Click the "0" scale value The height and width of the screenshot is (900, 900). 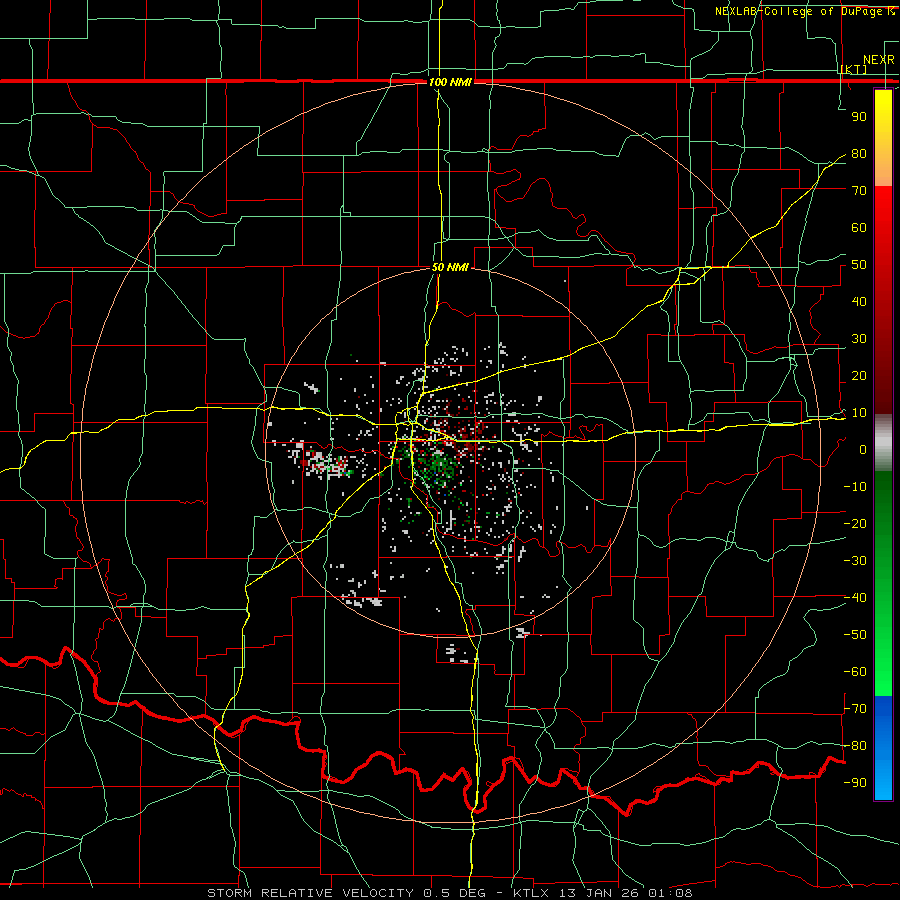point(863,450)
